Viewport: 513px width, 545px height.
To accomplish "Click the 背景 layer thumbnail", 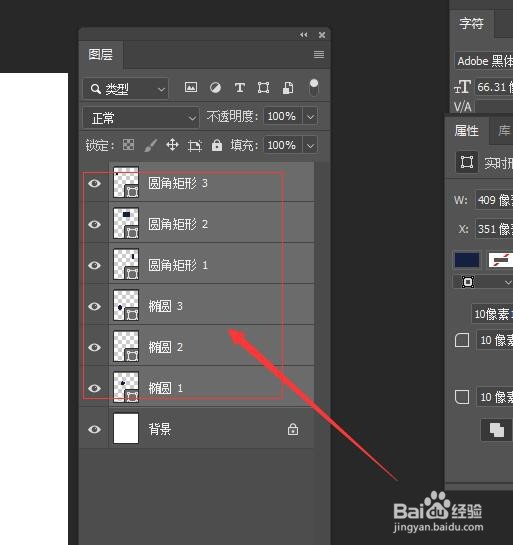I will click(x=126, y=428).
